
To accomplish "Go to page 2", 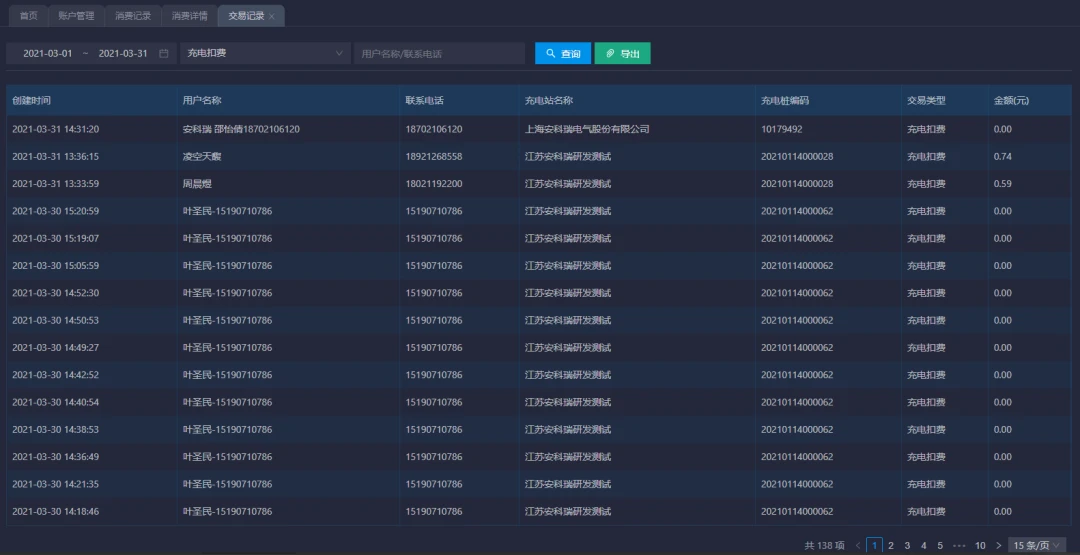I will coord(891,545).
